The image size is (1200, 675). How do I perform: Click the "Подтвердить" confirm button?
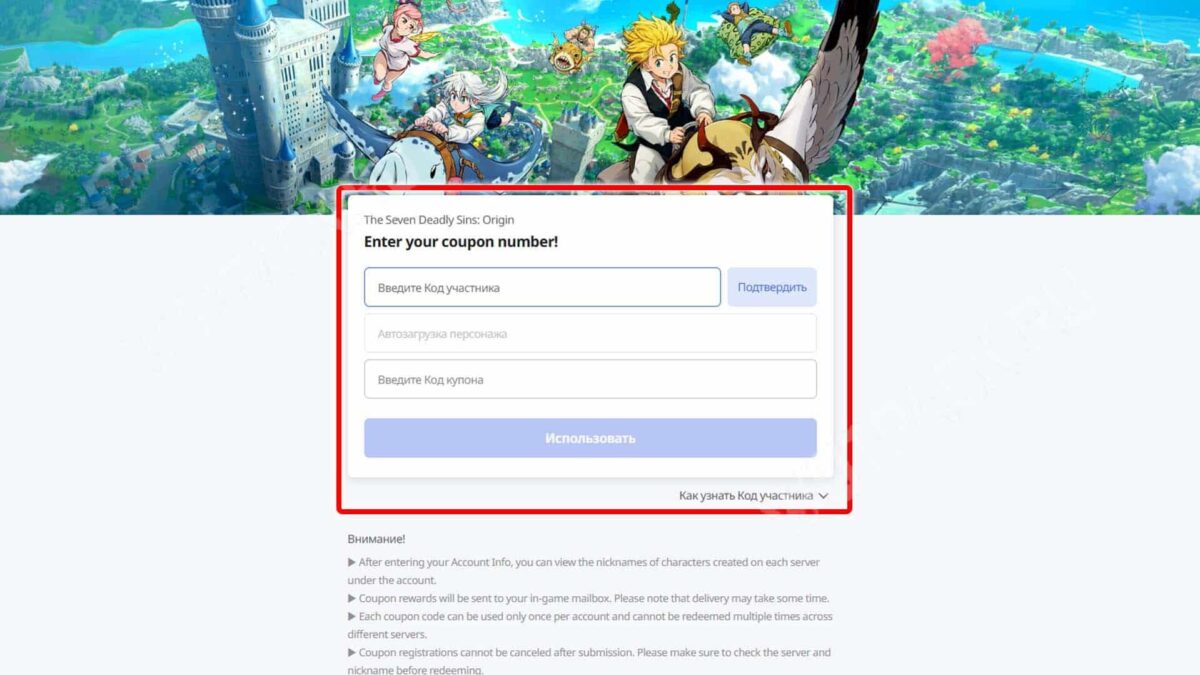tap(772, 287)
